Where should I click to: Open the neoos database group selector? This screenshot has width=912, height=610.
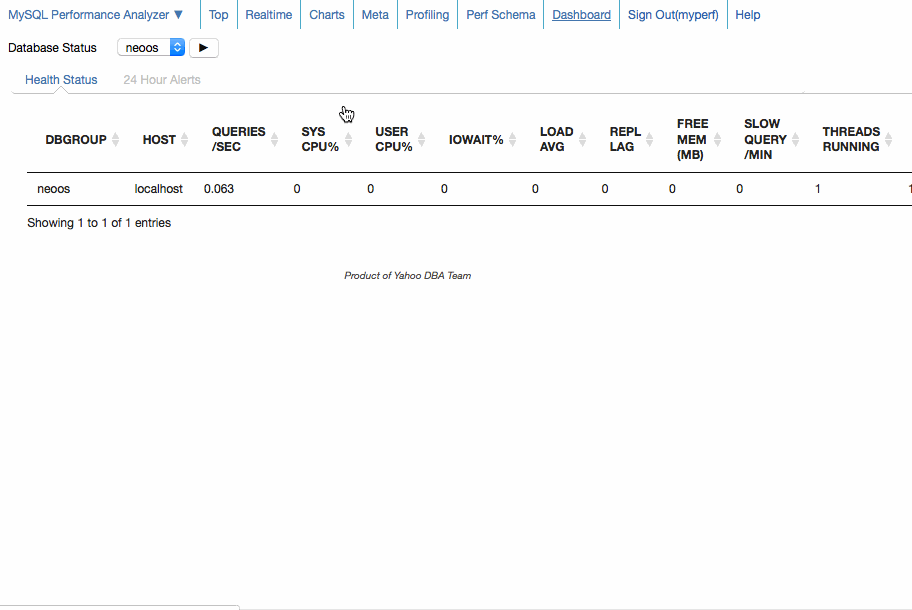(x=149, y=47)
